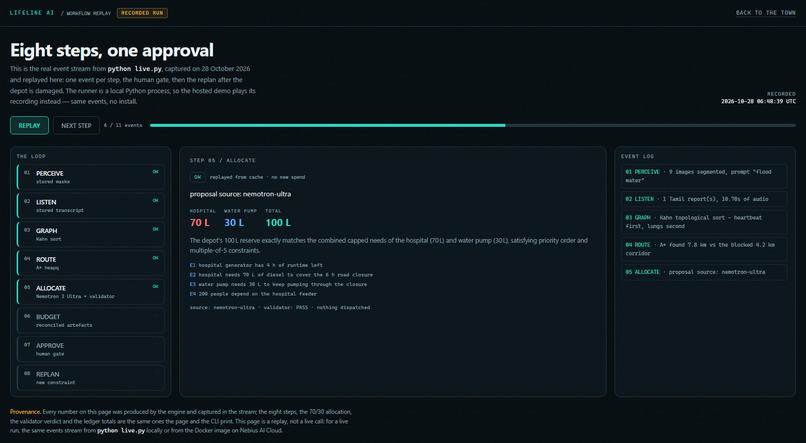The image size is (806, 443).
Task: Click the LIFELINE AI logo text
Action: click(x=32, y=13)
